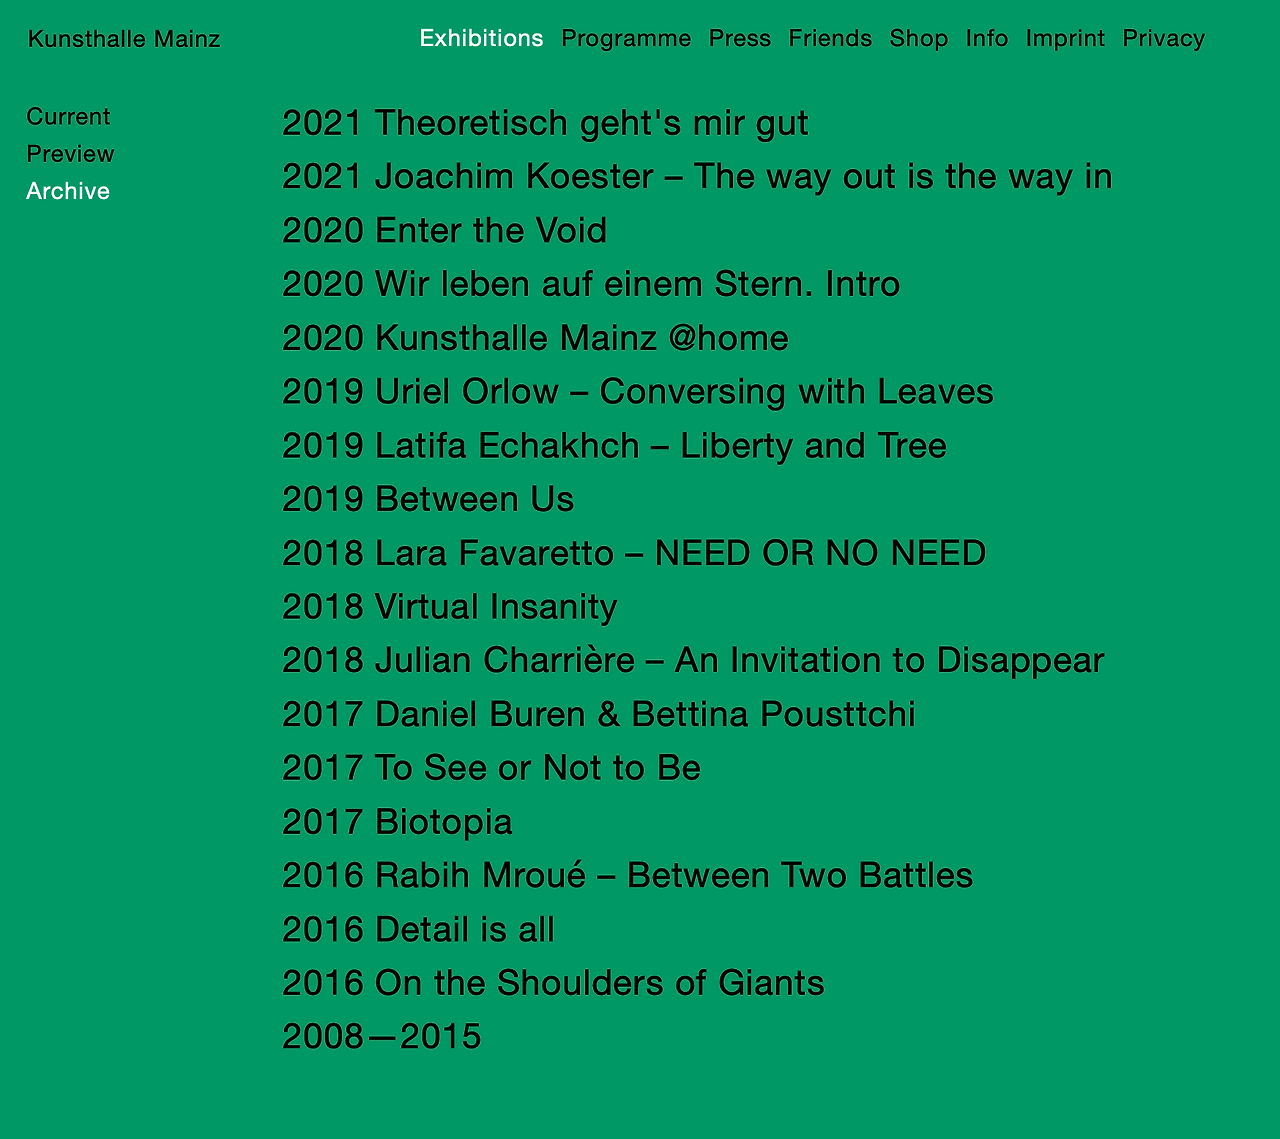Image resolution: width=1280 pixels, height=1139 pixels.
Task: Open 2021 Theoretisch geht's mir gut
Action: click(545, 123)
